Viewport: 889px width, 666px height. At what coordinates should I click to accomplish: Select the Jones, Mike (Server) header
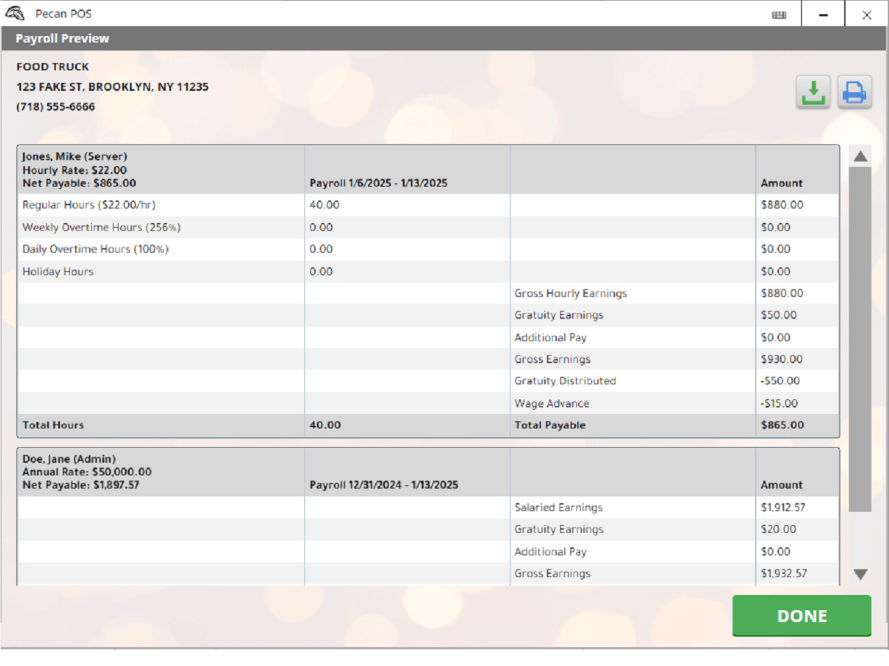tap(75, 157)
